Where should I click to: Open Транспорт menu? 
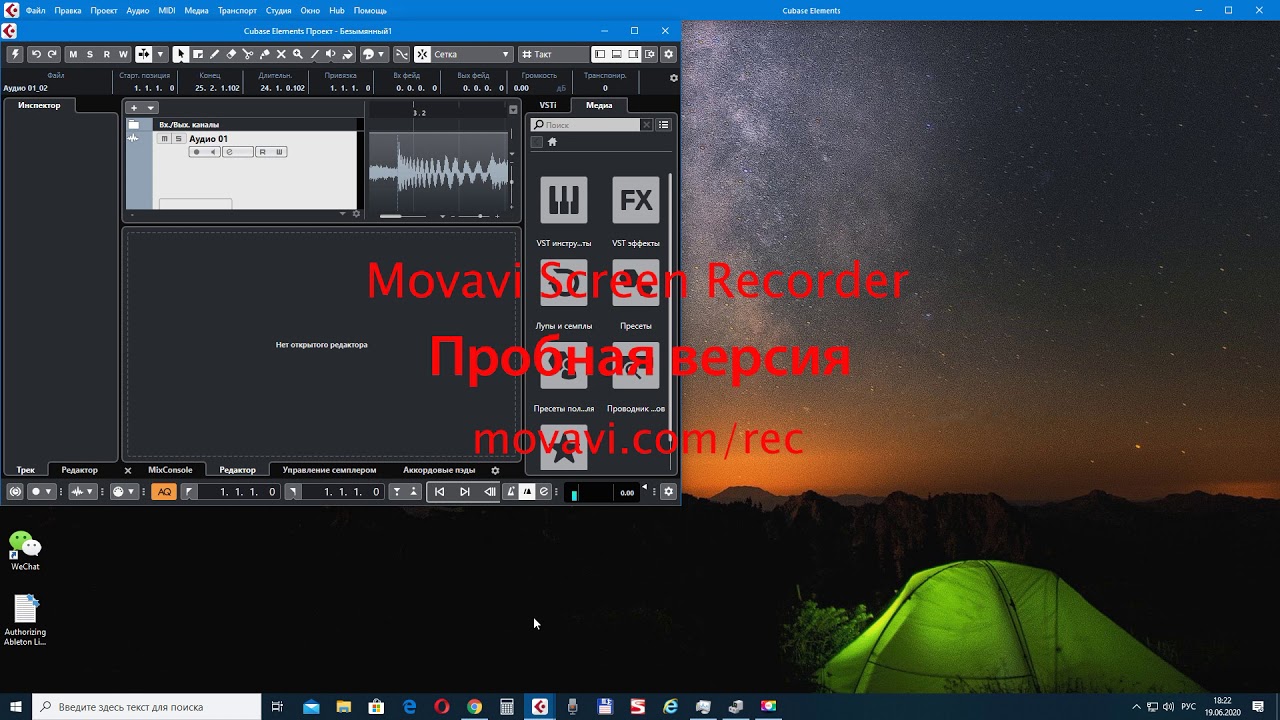tap(237, 10)
